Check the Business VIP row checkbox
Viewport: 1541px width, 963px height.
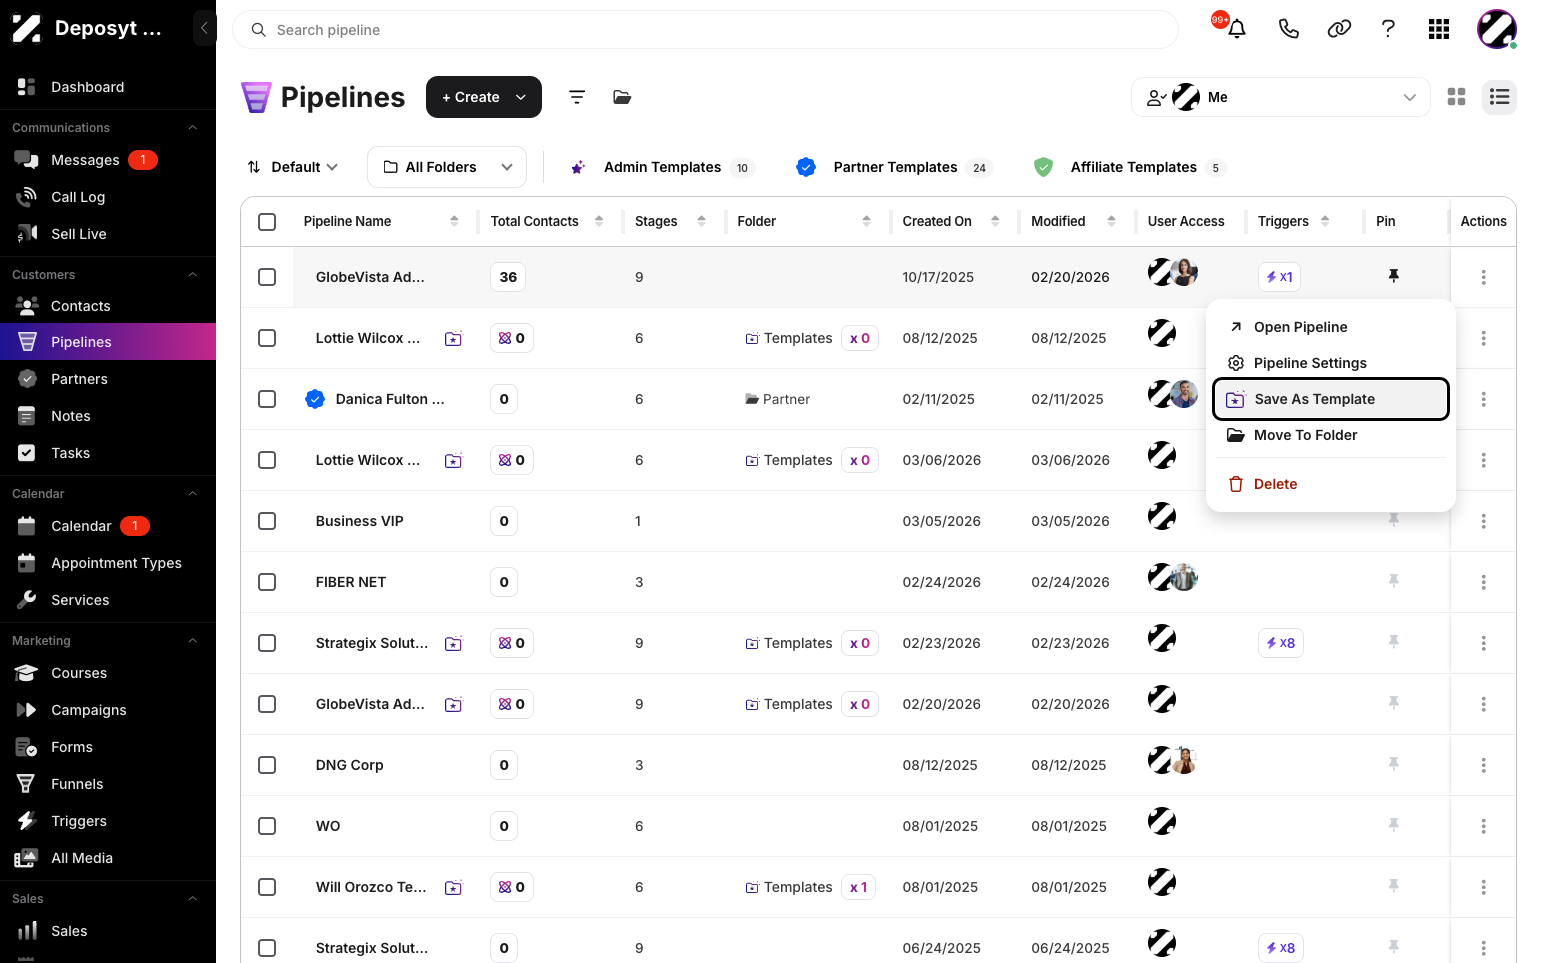click(267, 521)
